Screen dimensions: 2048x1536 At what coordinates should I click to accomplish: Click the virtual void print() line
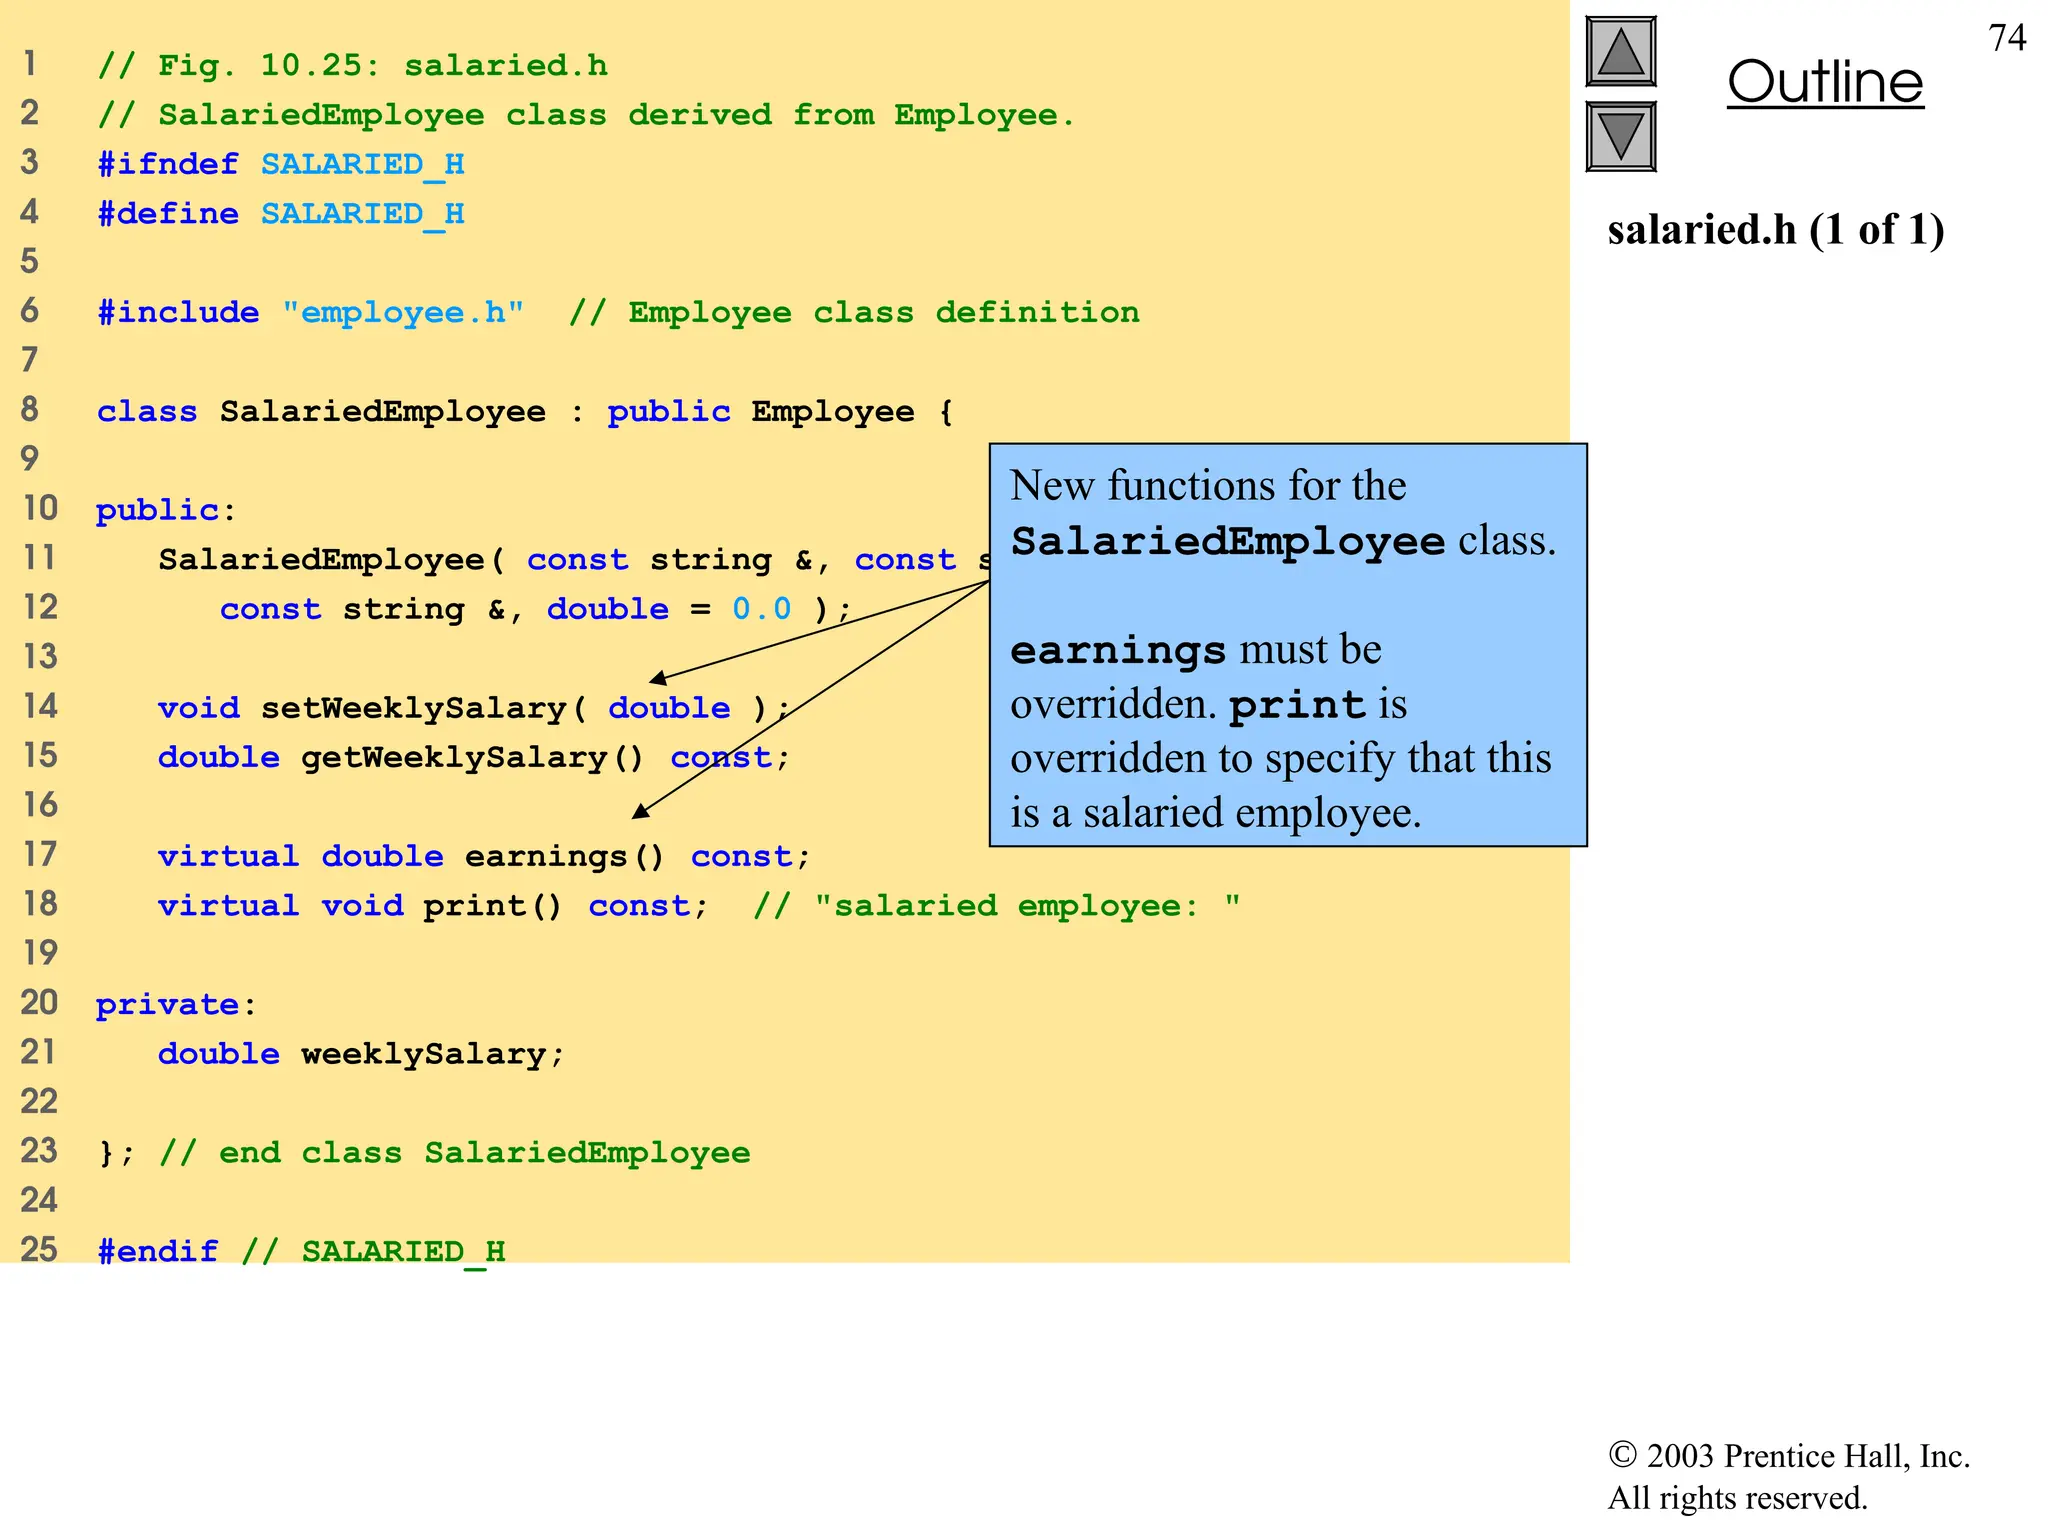[432, 906]
